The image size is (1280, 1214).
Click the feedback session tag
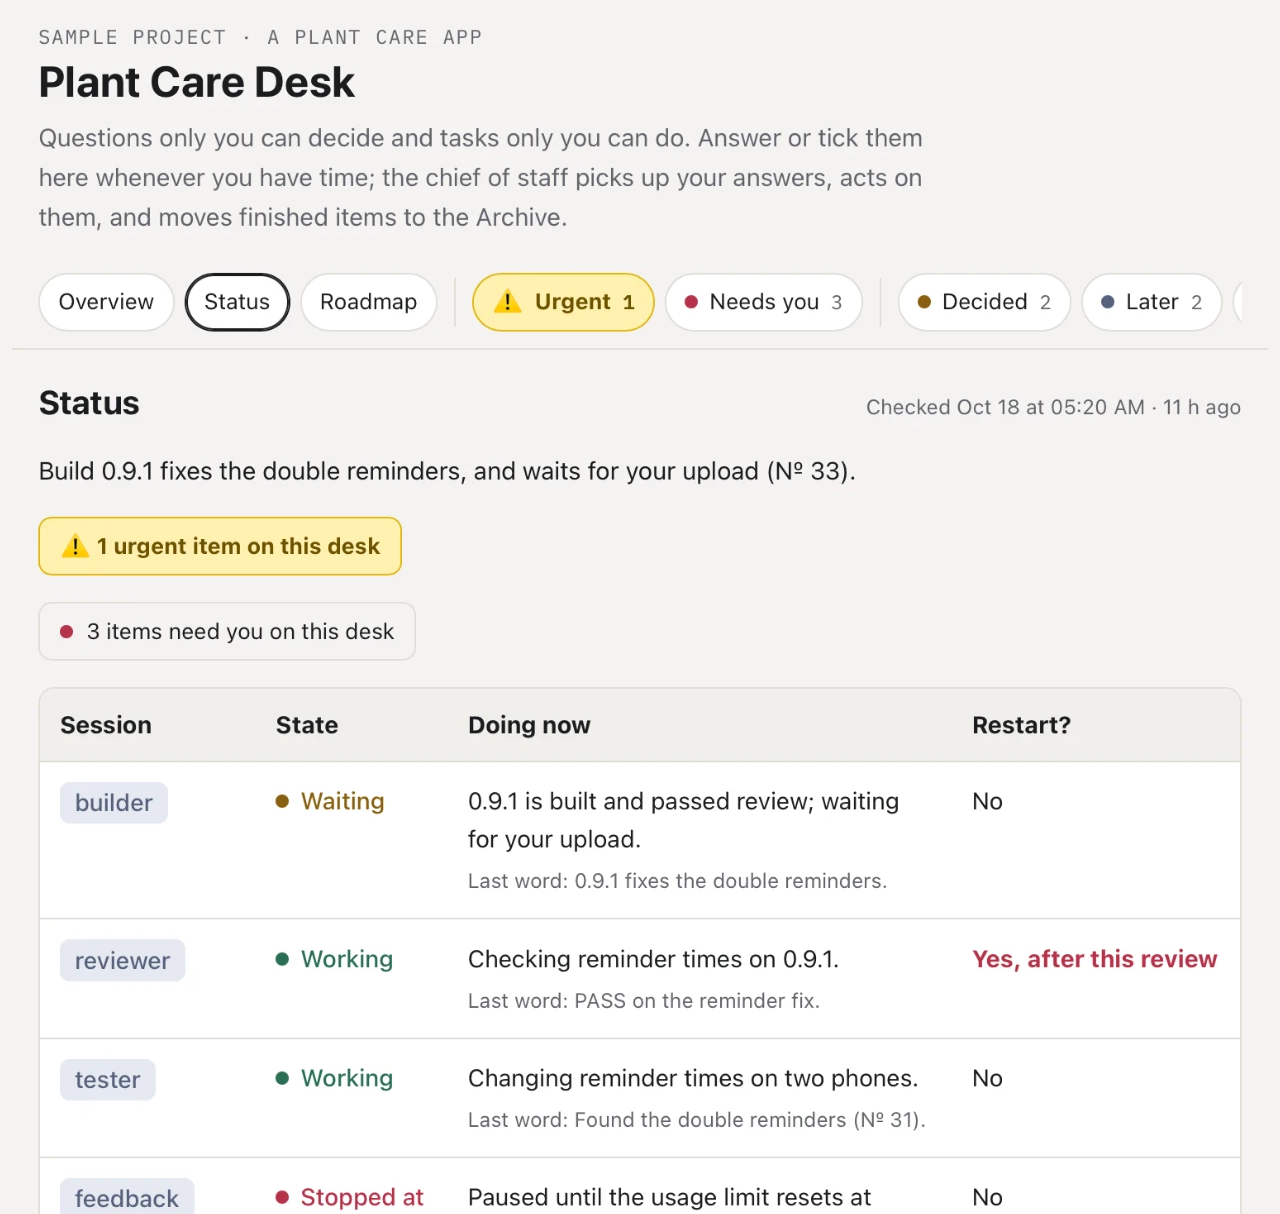click(x=127, y=1198)
